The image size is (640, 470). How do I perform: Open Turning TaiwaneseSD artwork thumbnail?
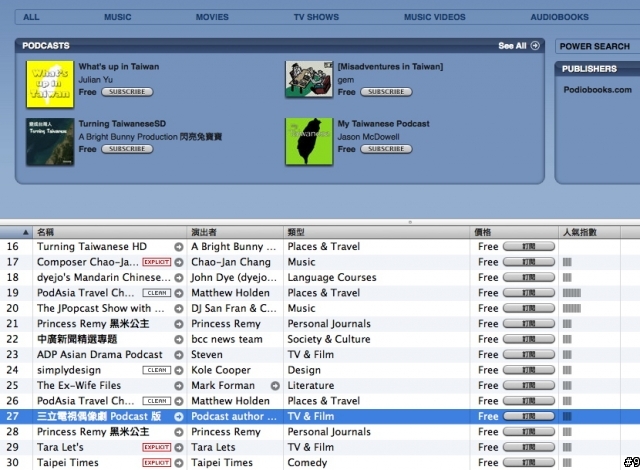click(50, 142)
